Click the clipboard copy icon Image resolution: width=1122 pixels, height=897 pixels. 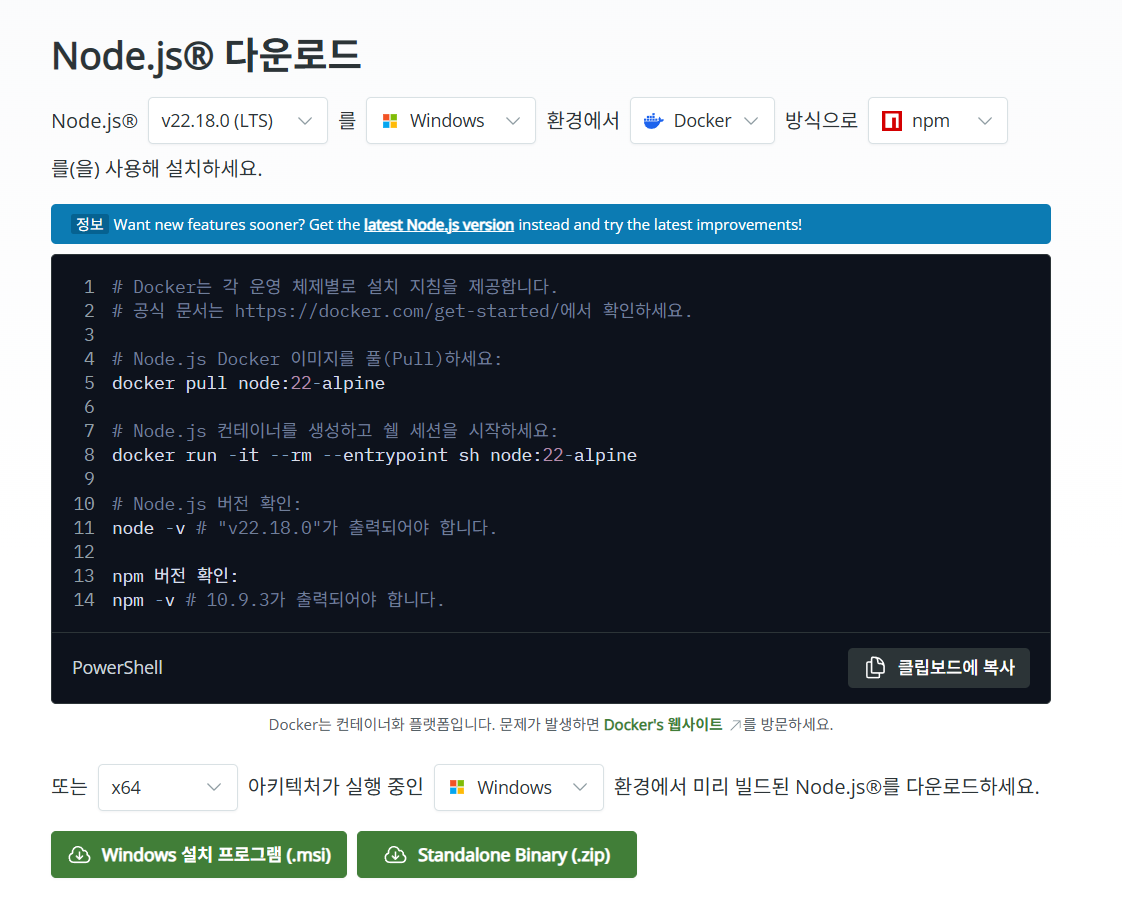[874, 667]
